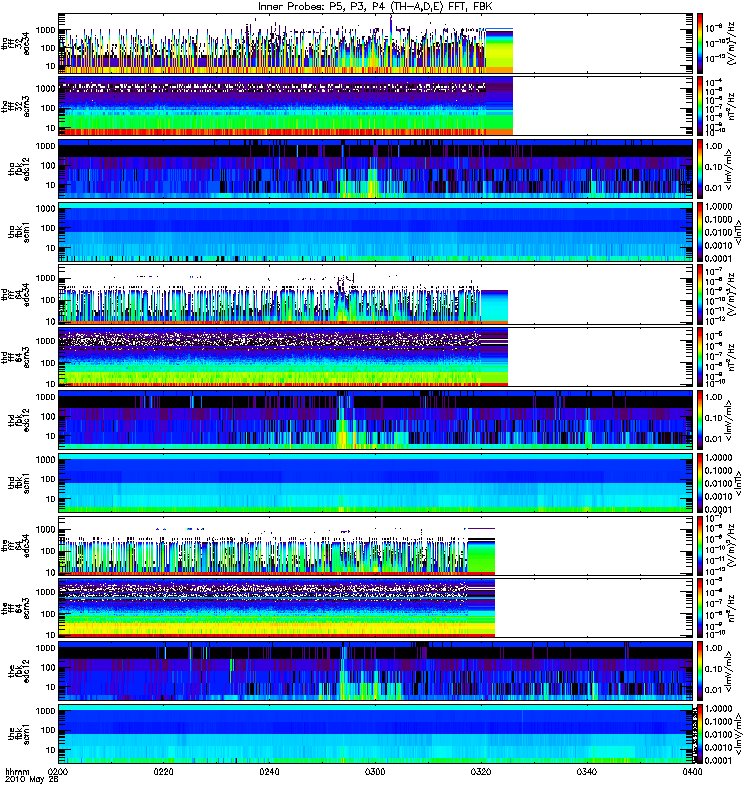Click the "tha fbk scm1" y-axis label
The width and height of the screenshot is (750, 800).
pos(19,232)
